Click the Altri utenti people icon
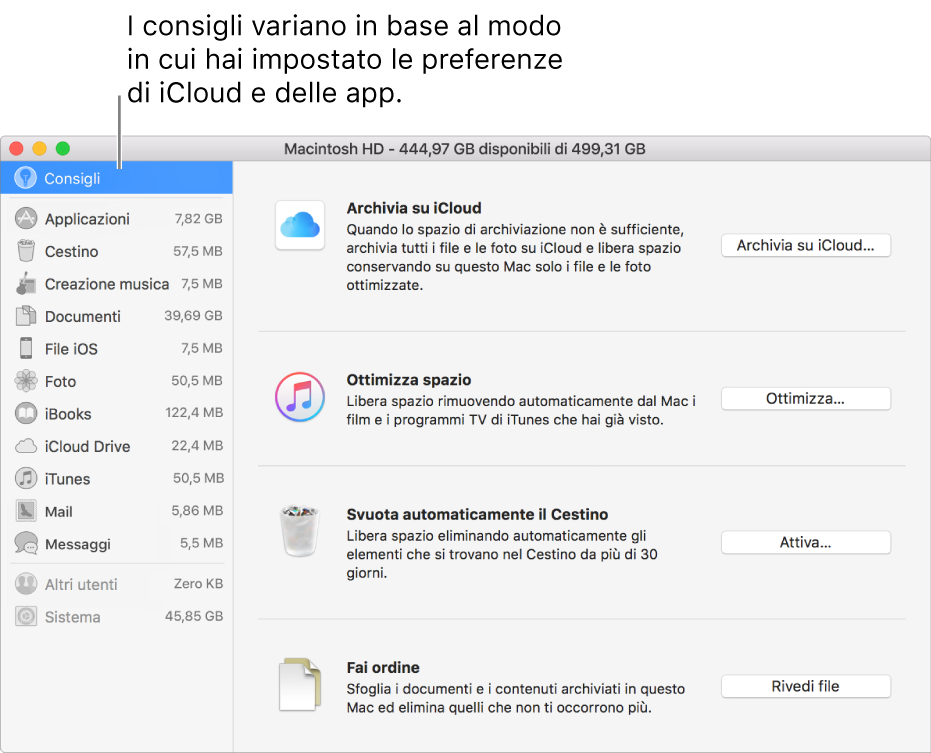This screenshot has height=753, width=931. pyautogui.click(x=26, y=584)
